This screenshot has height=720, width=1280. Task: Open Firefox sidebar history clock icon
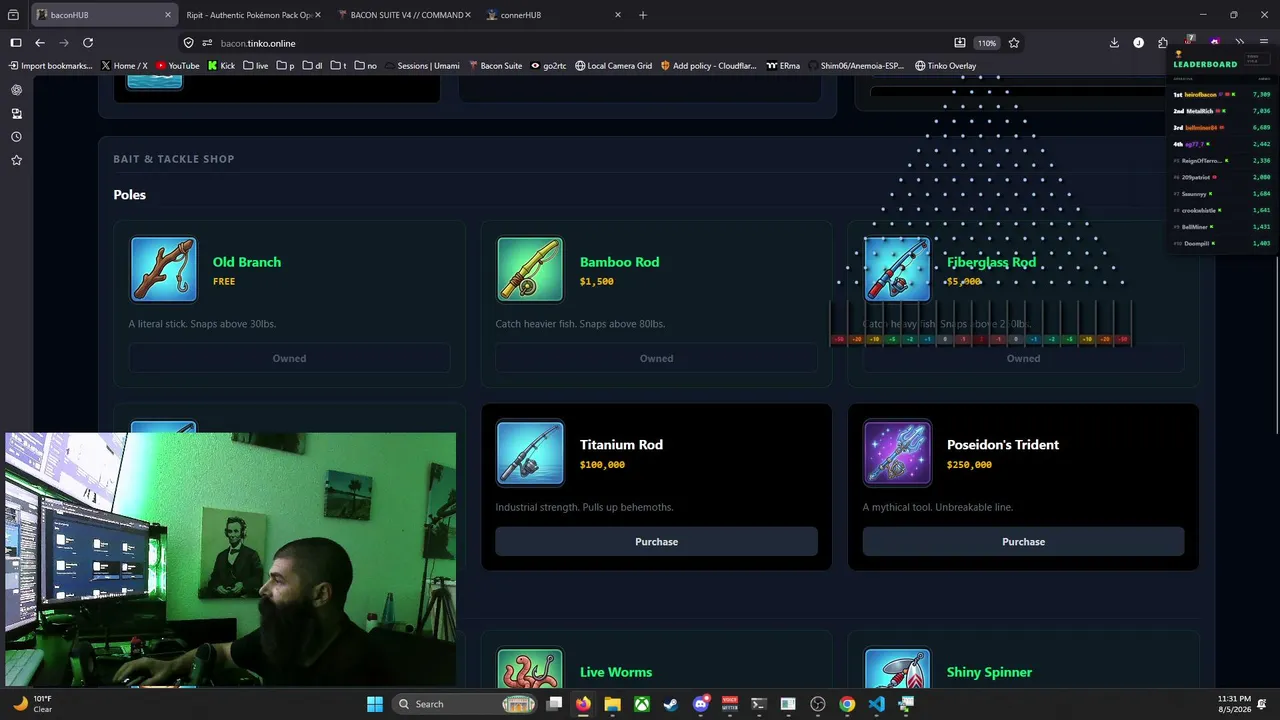click(x=16, y=137)
